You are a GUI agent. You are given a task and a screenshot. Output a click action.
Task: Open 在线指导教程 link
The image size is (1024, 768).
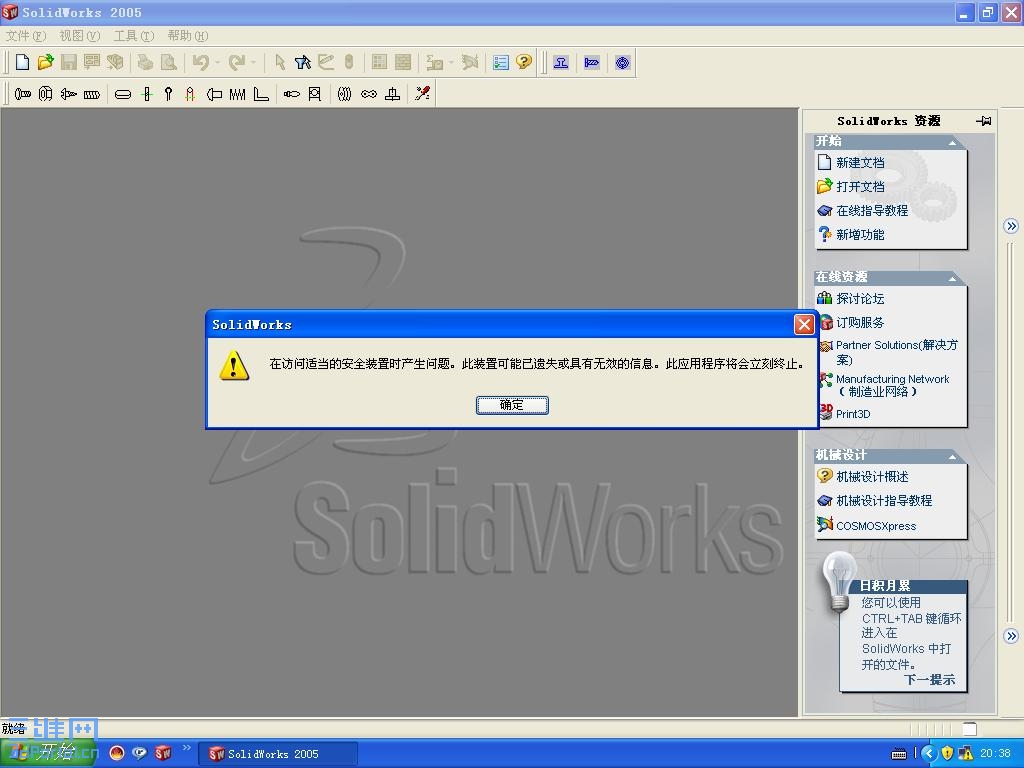coord(872,210)
